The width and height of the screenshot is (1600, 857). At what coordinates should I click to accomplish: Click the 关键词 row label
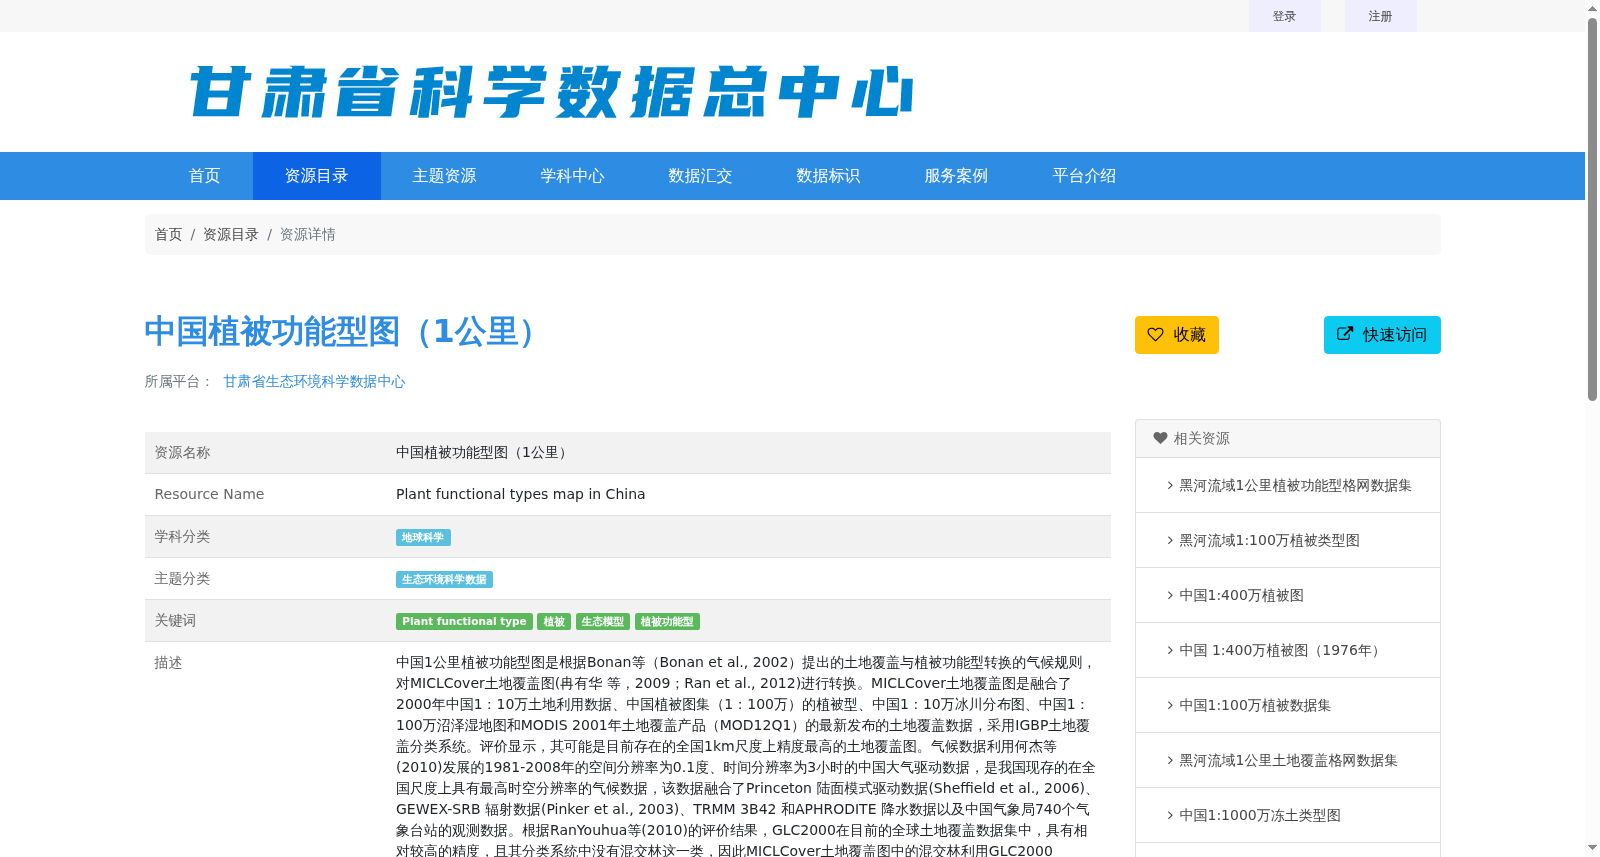[x=175, y=620]
